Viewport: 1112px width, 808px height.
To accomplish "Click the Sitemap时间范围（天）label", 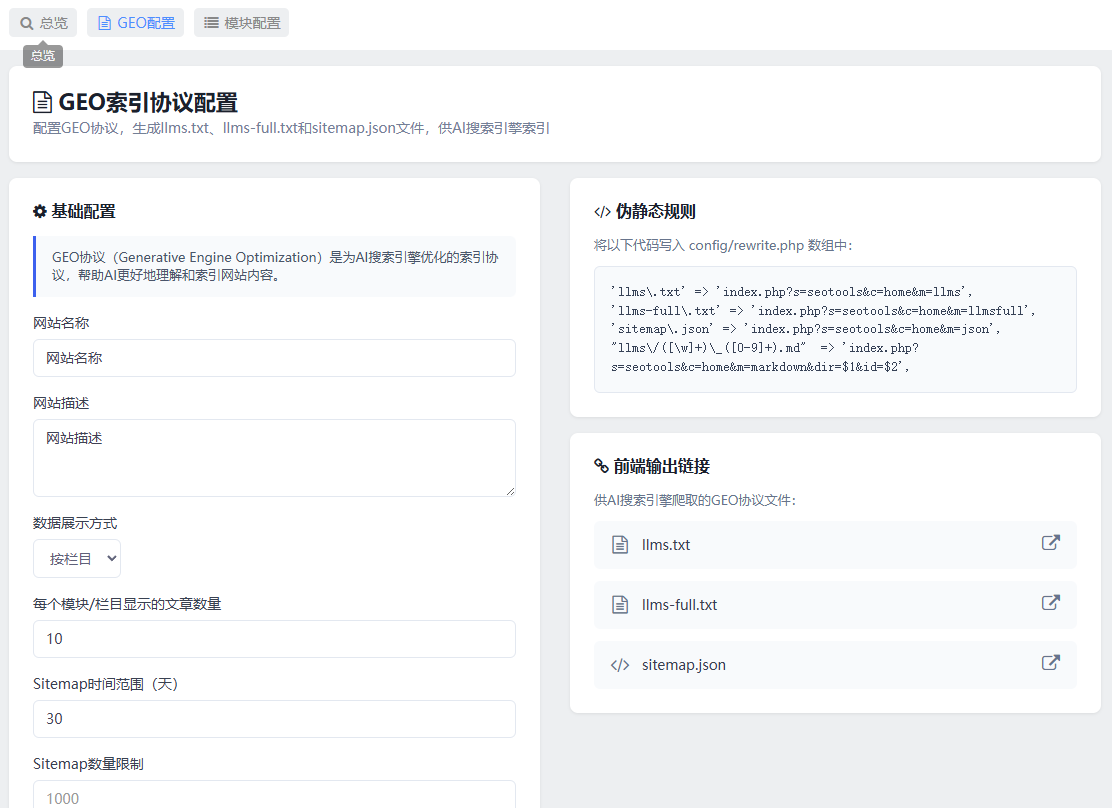I will point(106,684).
